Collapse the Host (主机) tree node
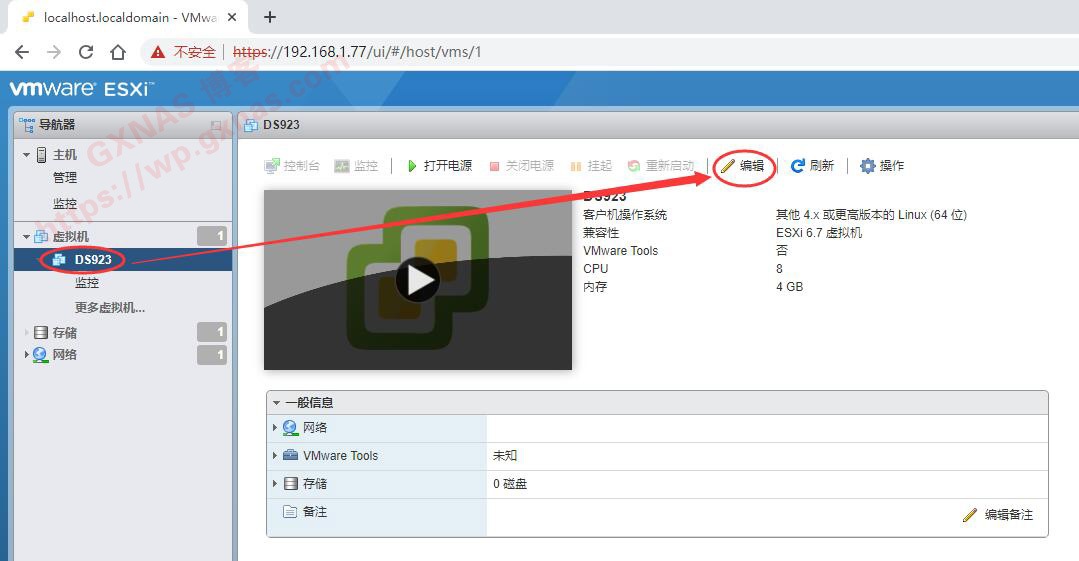Screen dimensions: 1079x561 [x=27, y=155]
